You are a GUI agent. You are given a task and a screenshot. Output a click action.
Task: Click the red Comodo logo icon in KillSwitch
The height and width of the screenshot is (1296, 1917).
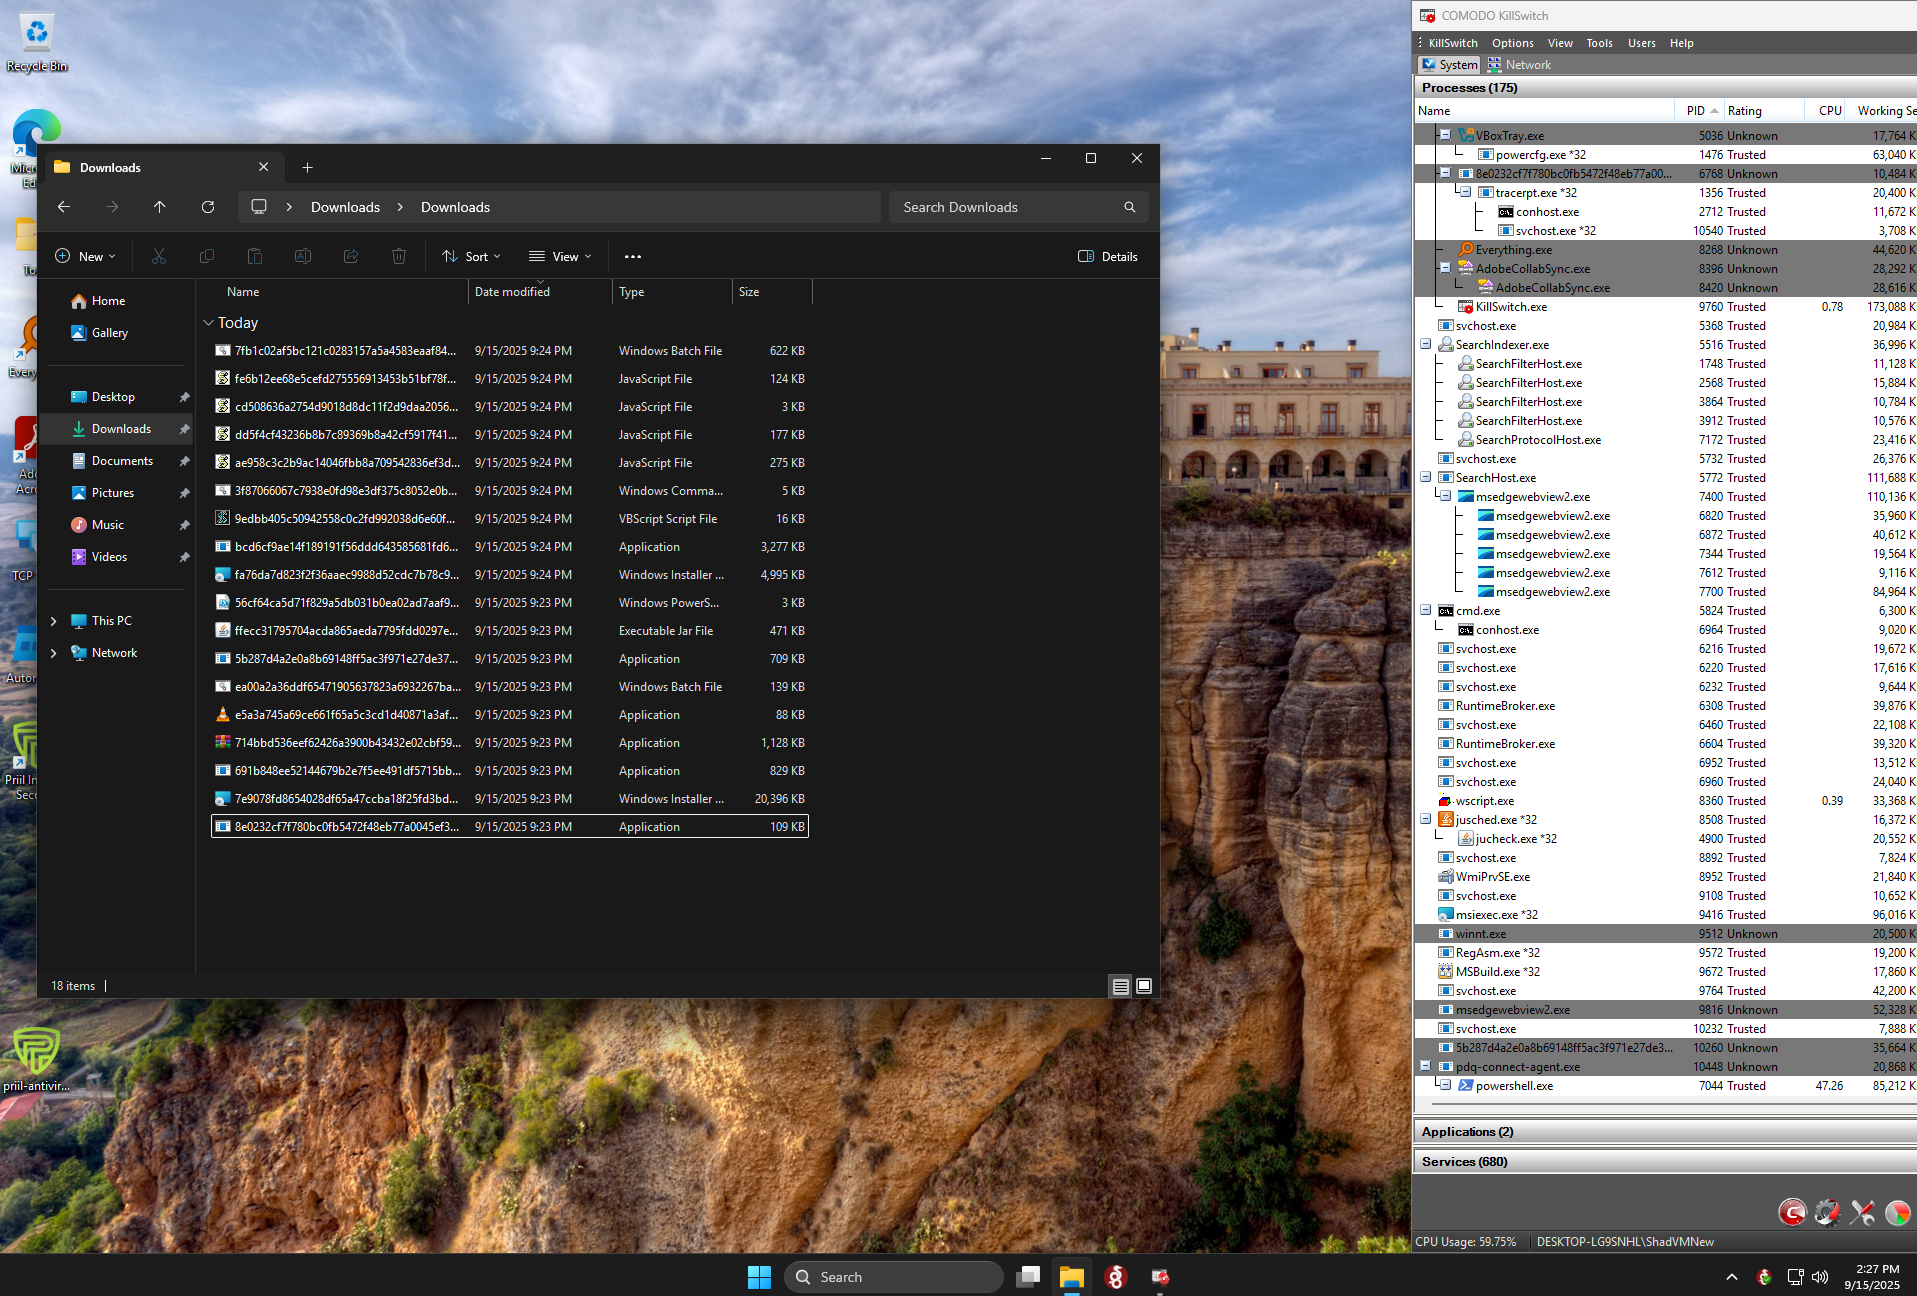click(1792, 1212)
